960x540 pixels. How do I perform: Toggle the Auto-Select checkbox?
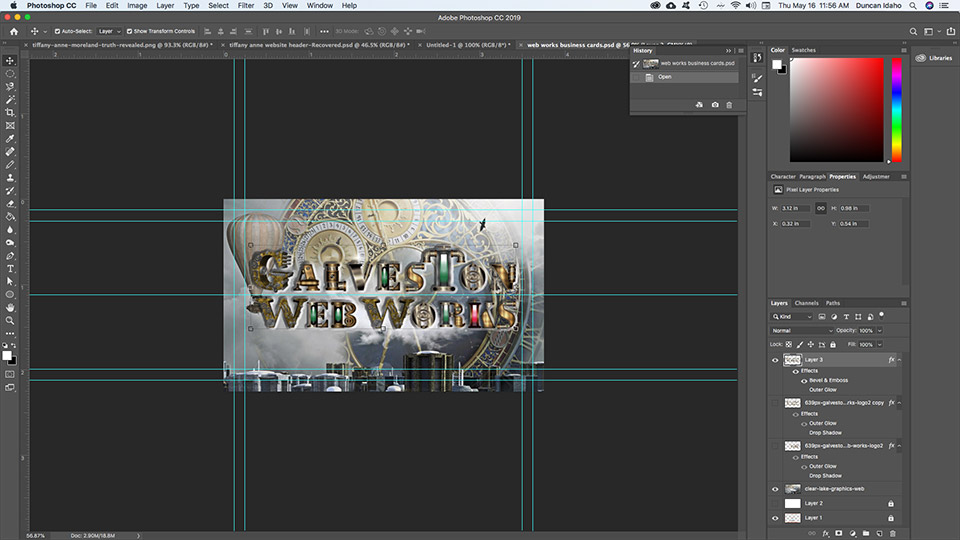point(57,31)
